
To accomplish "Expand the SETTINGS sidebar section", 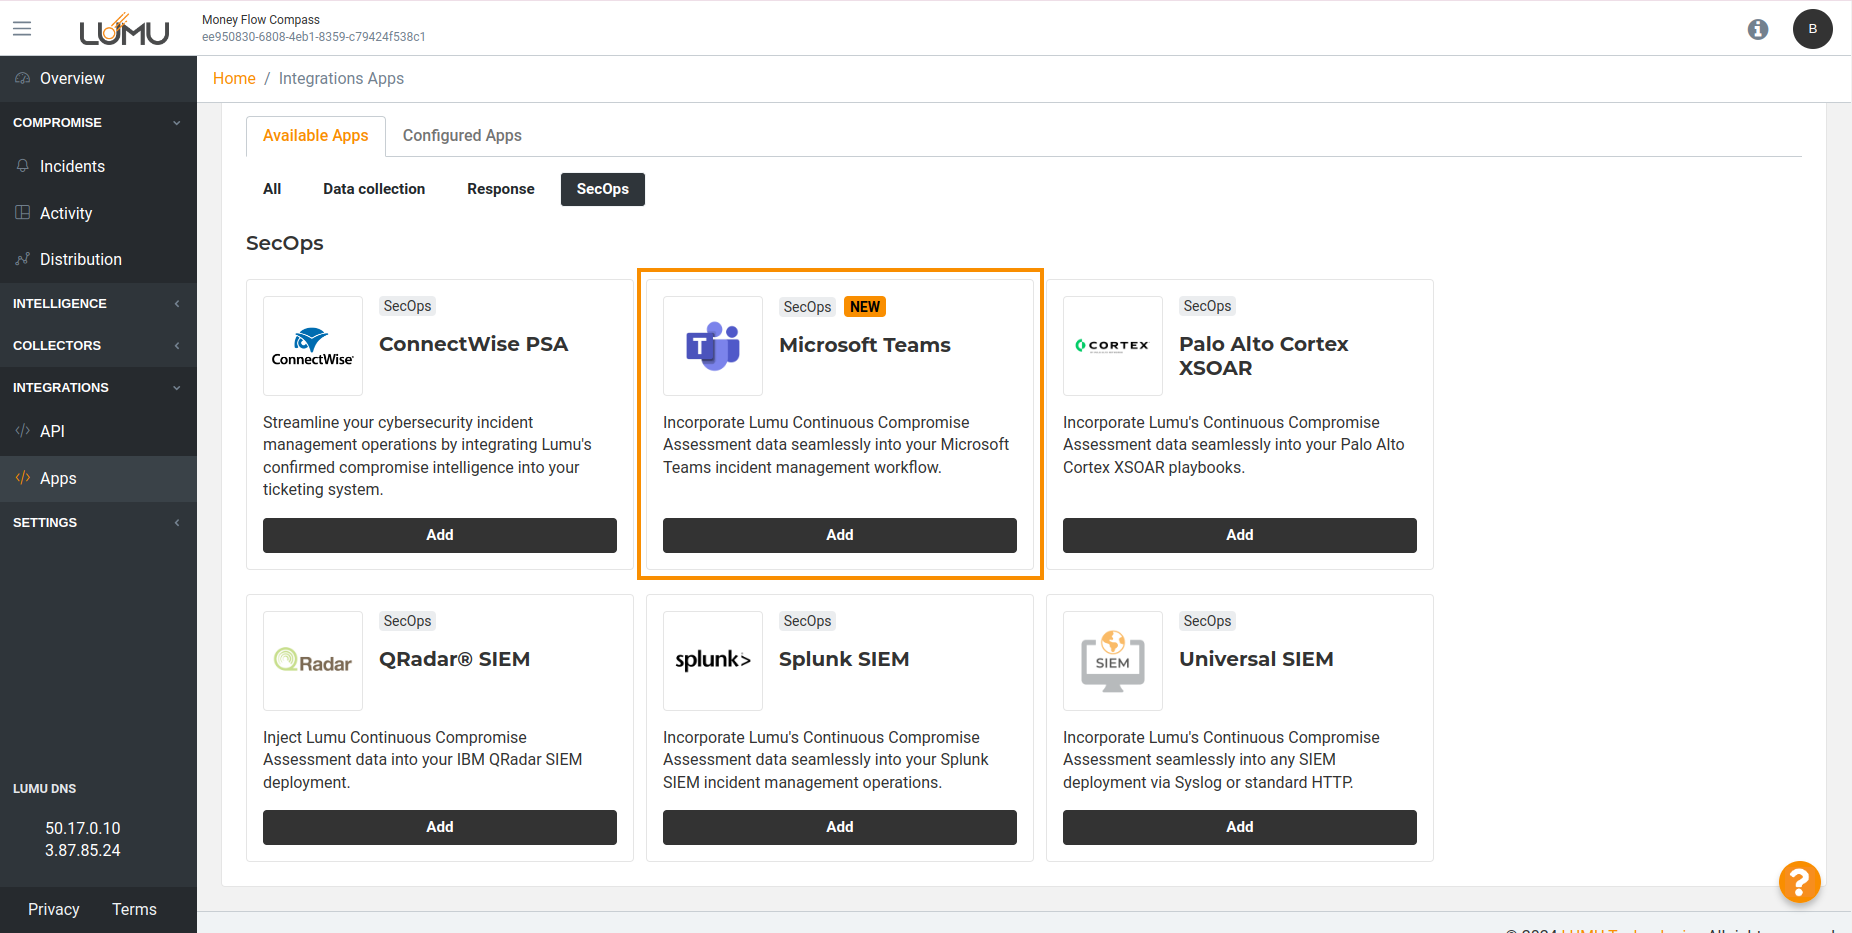I will pyautogui.click(x=98, y=523).
